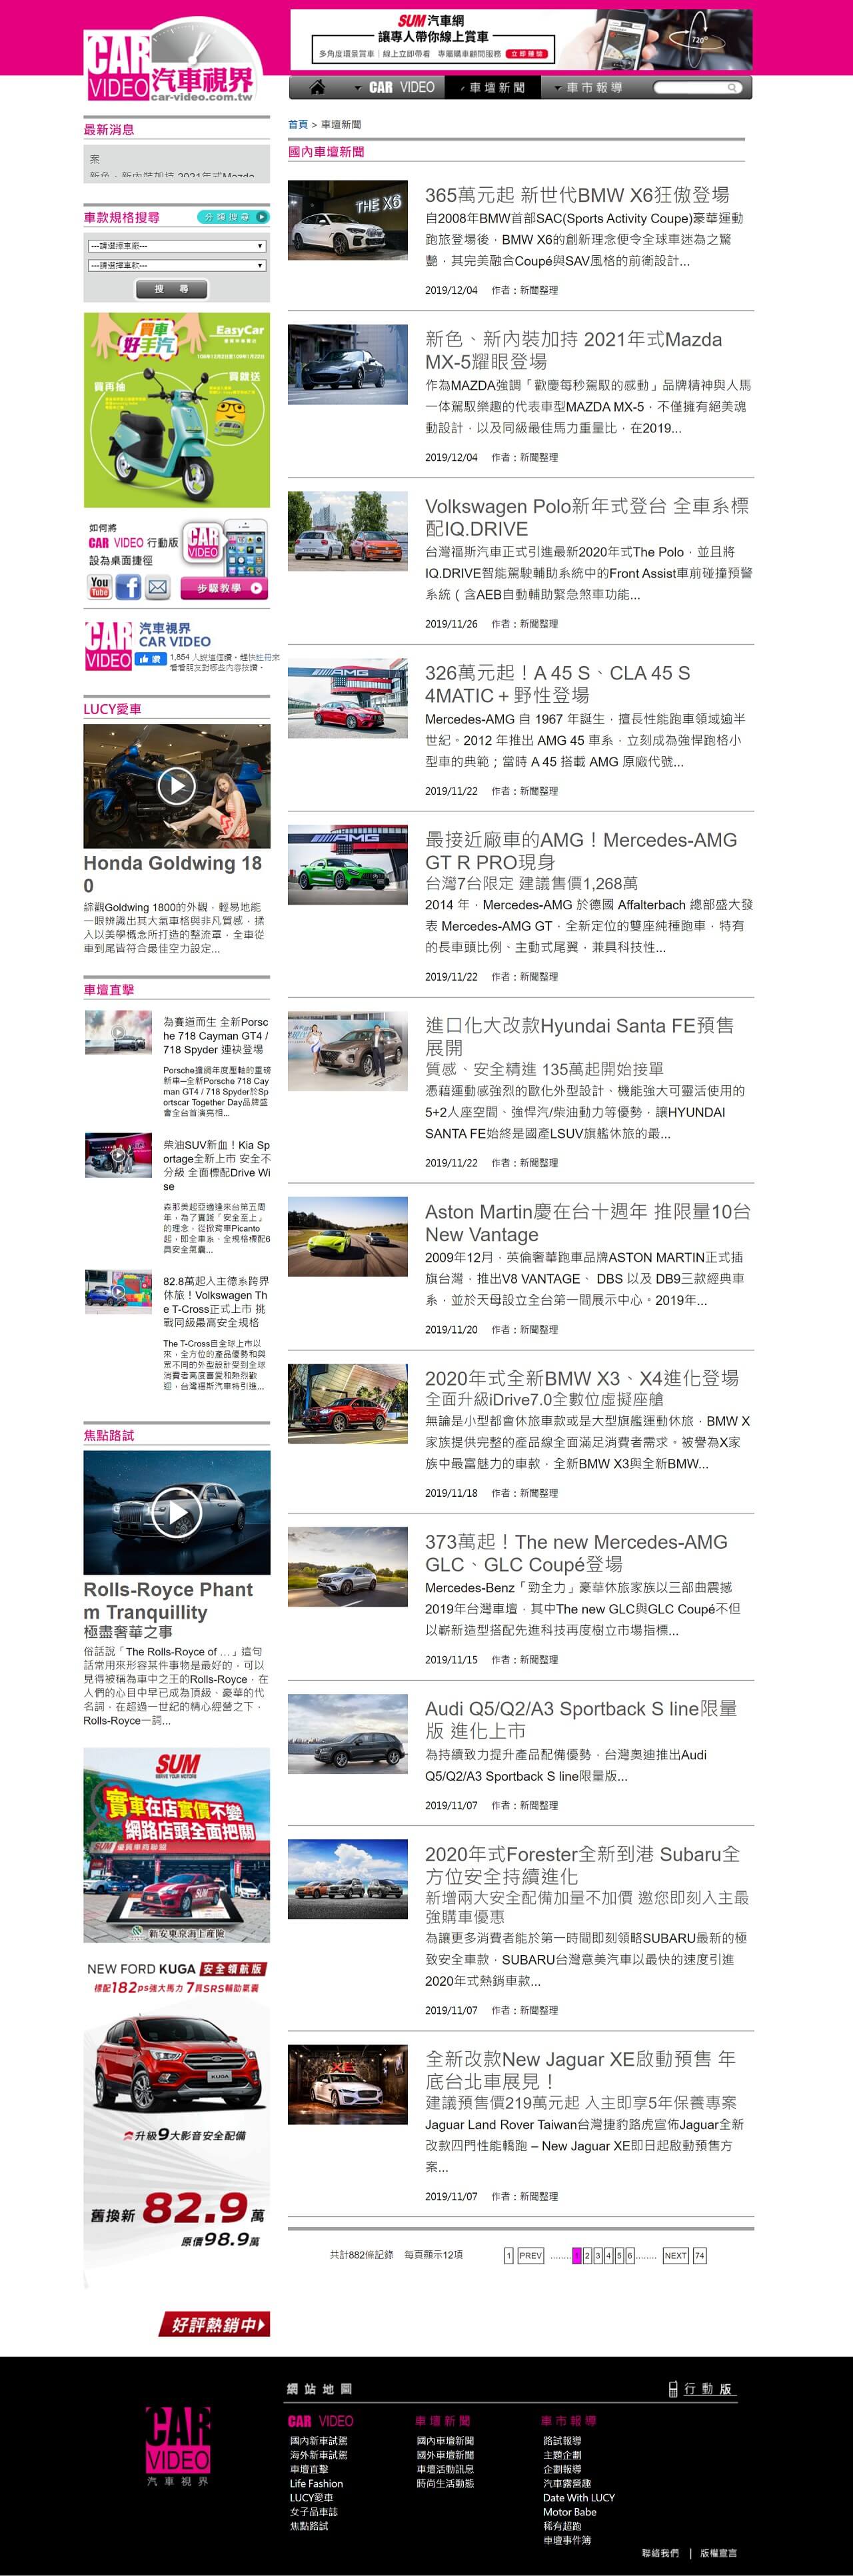Click the 首頁 breadcrumb link
This screenshot has width=853, height=2576.
point(298,124)
